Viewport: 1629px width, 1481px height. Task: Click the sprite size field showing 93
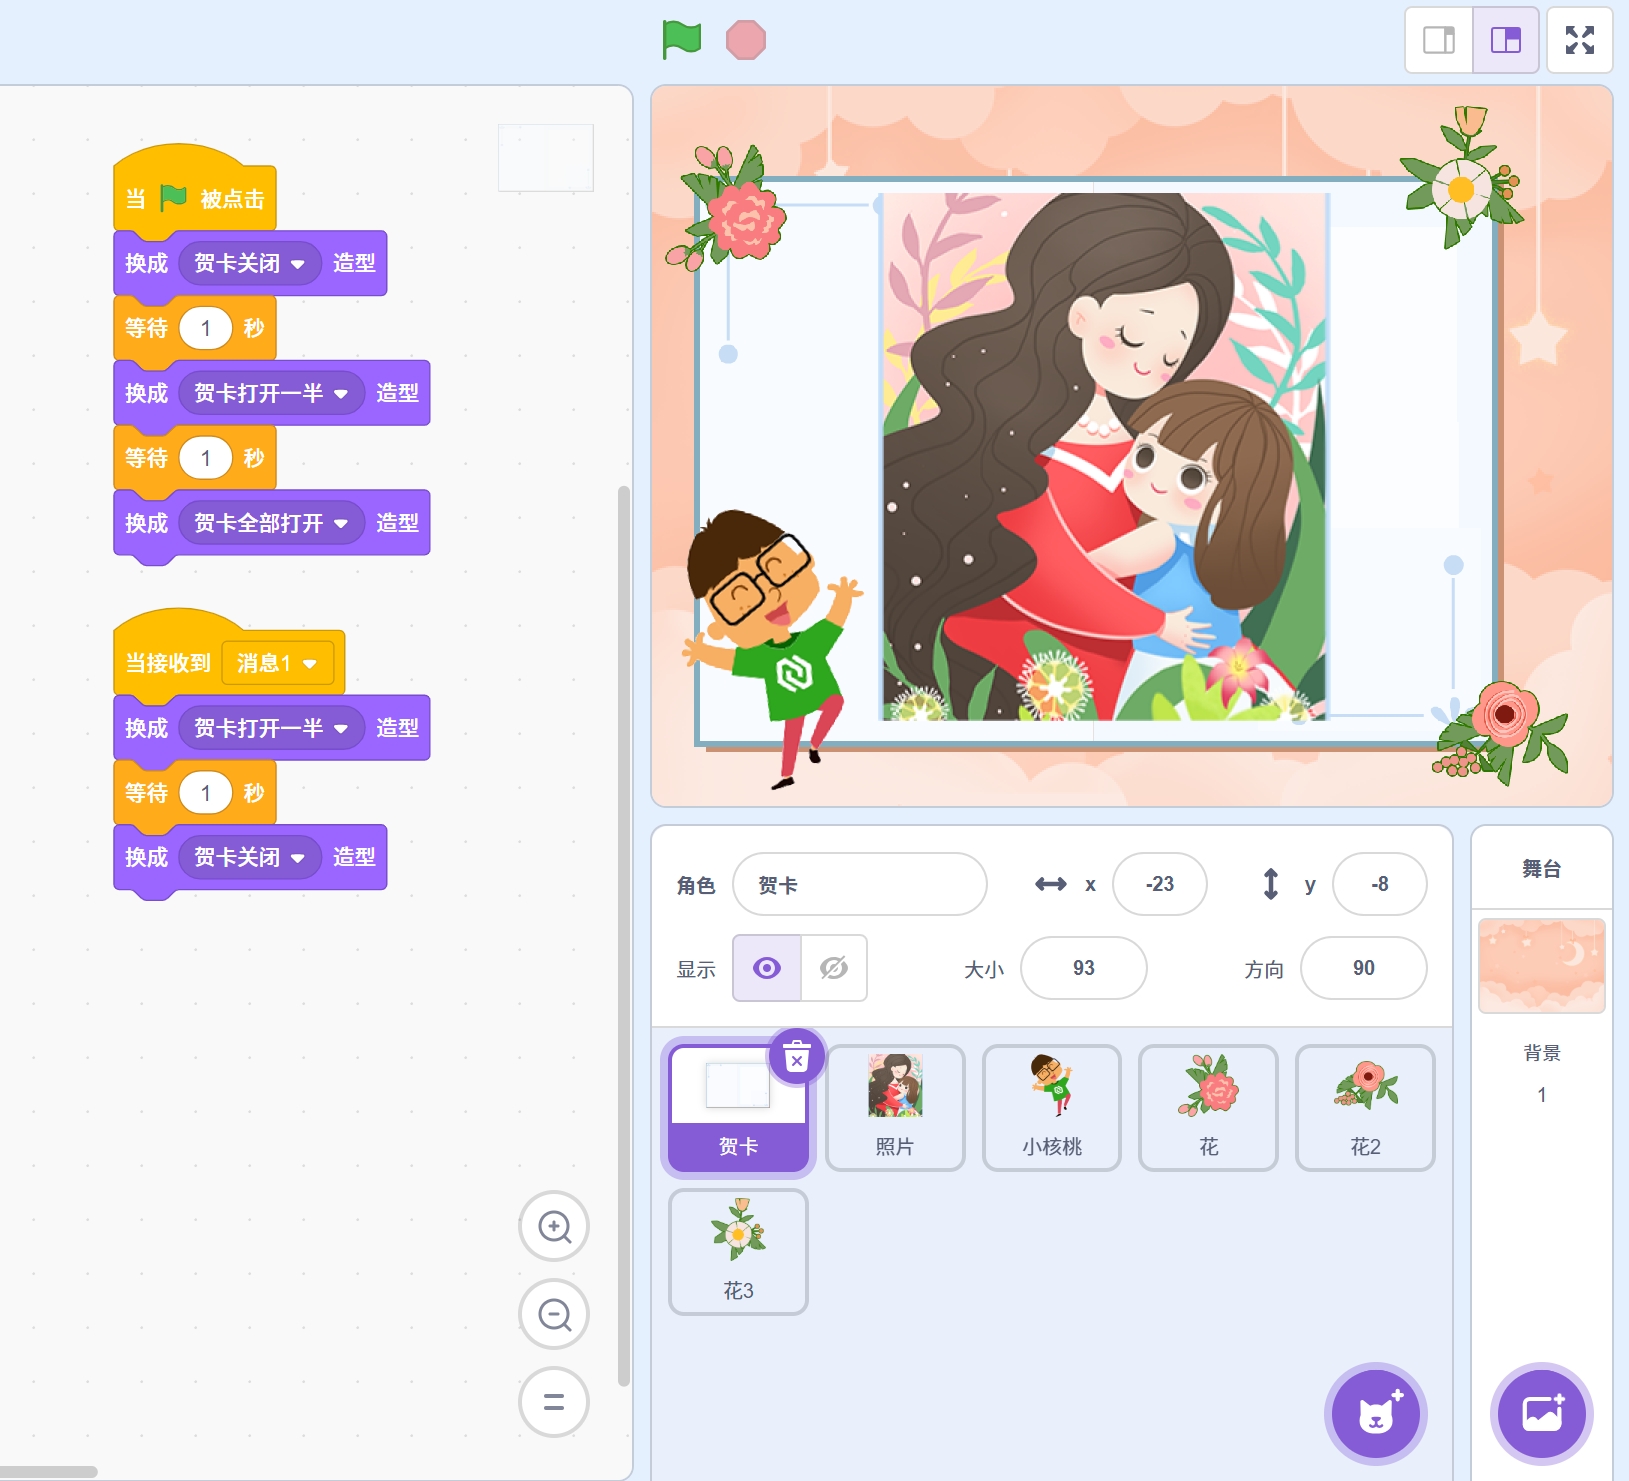pos(1083,968)
